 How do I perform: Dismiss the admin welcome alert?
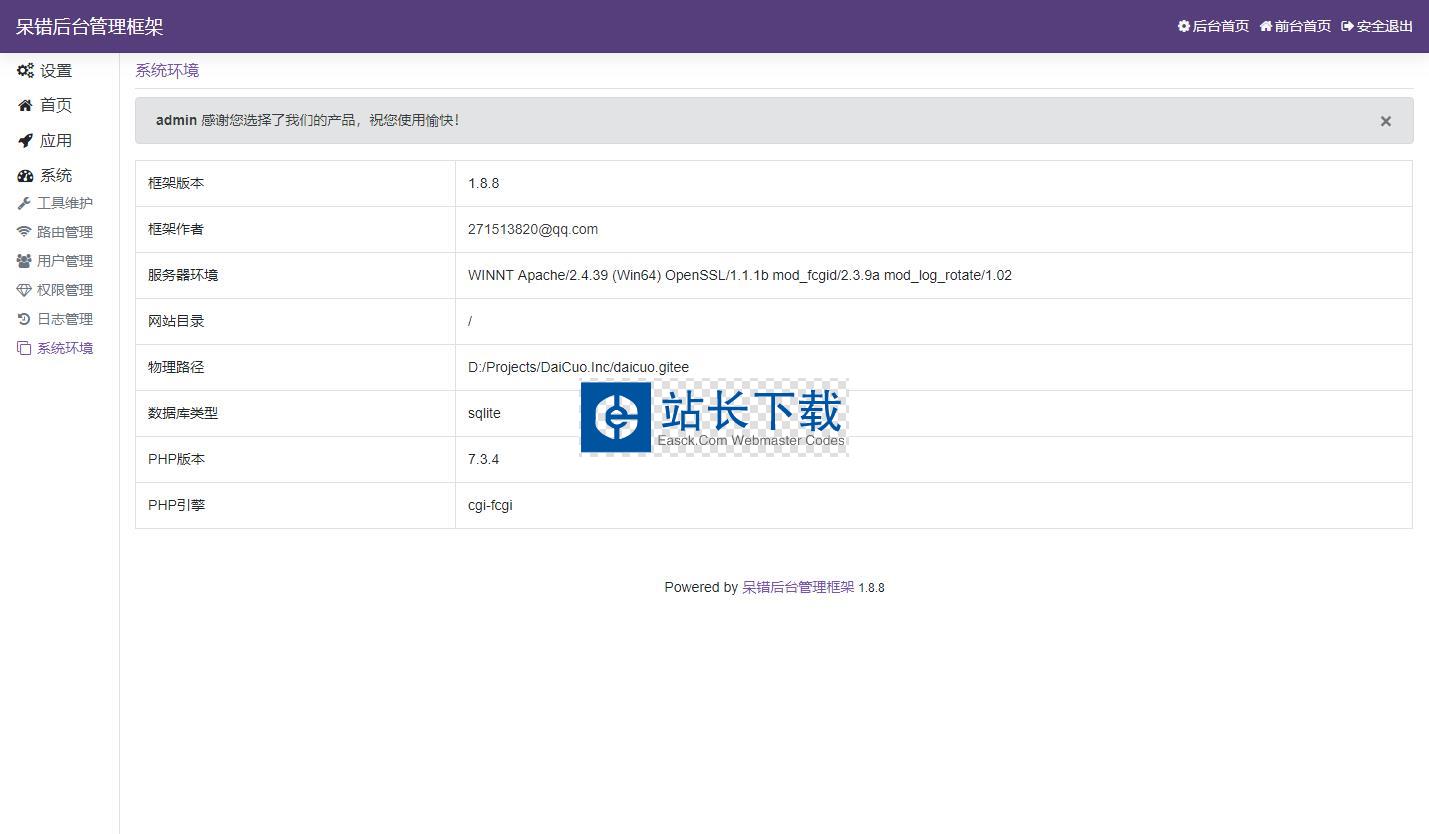[1385, 121]
